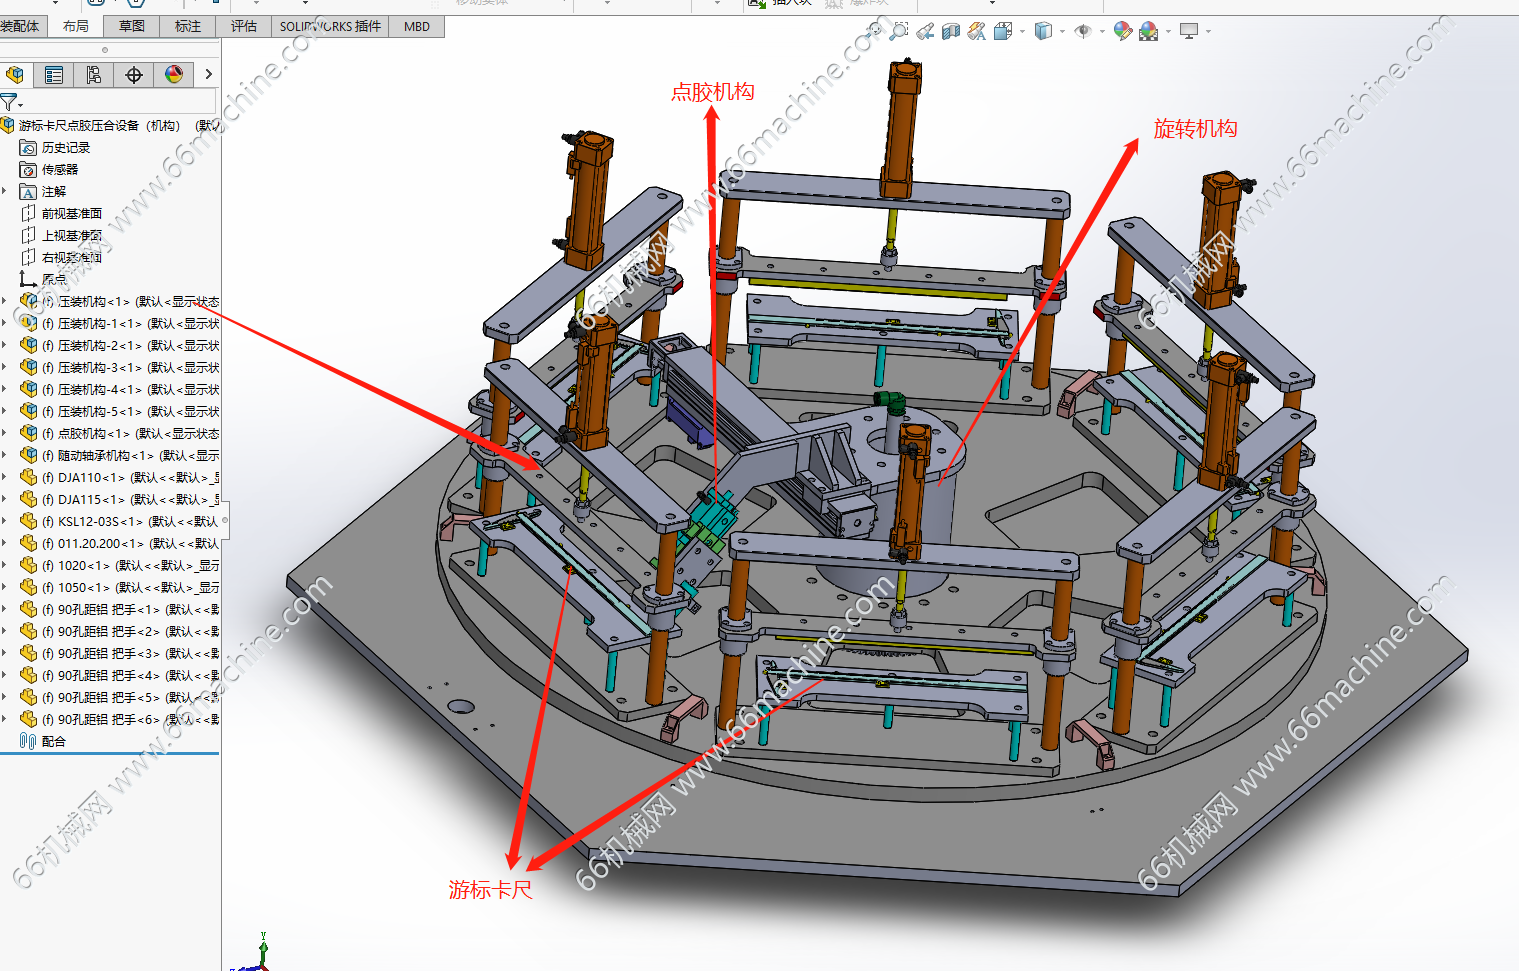Screen dimensions: 1519x971
Task: Show more manager tabs with right chevron
Action: [208, 74]
